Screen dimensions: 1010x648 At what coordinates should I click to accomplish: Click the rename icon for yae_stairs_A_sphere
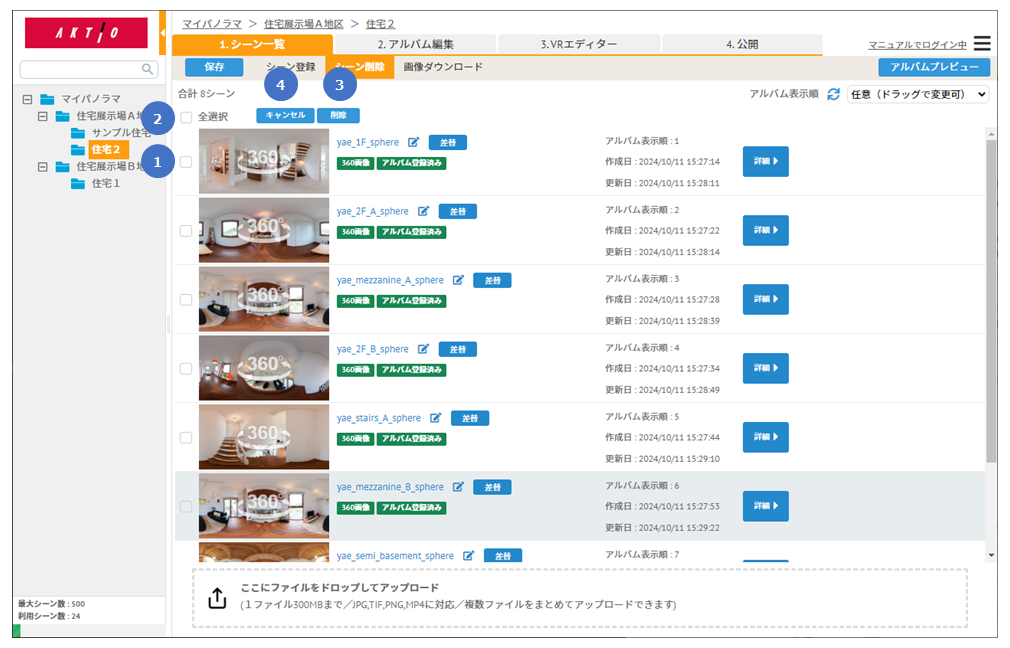(435, 418)
